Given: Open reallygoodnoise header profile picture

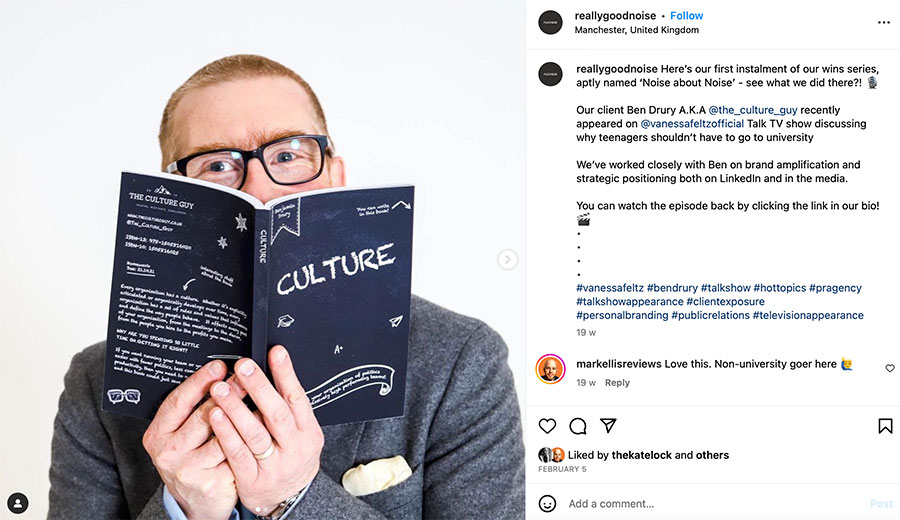Looking at the screenshot, I should [550, 22].
